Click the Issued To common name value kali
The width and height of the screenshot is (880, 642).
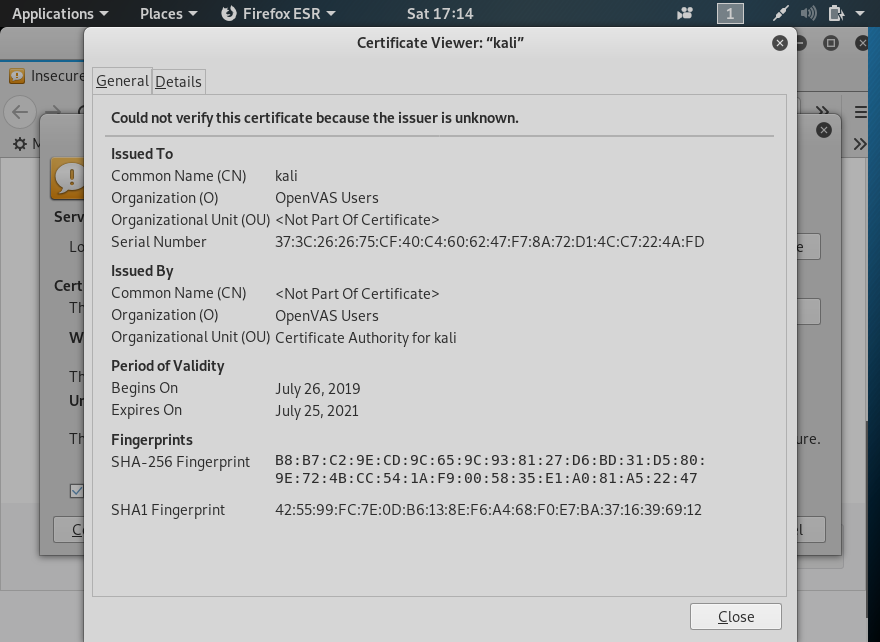click(x=286, y=176)
